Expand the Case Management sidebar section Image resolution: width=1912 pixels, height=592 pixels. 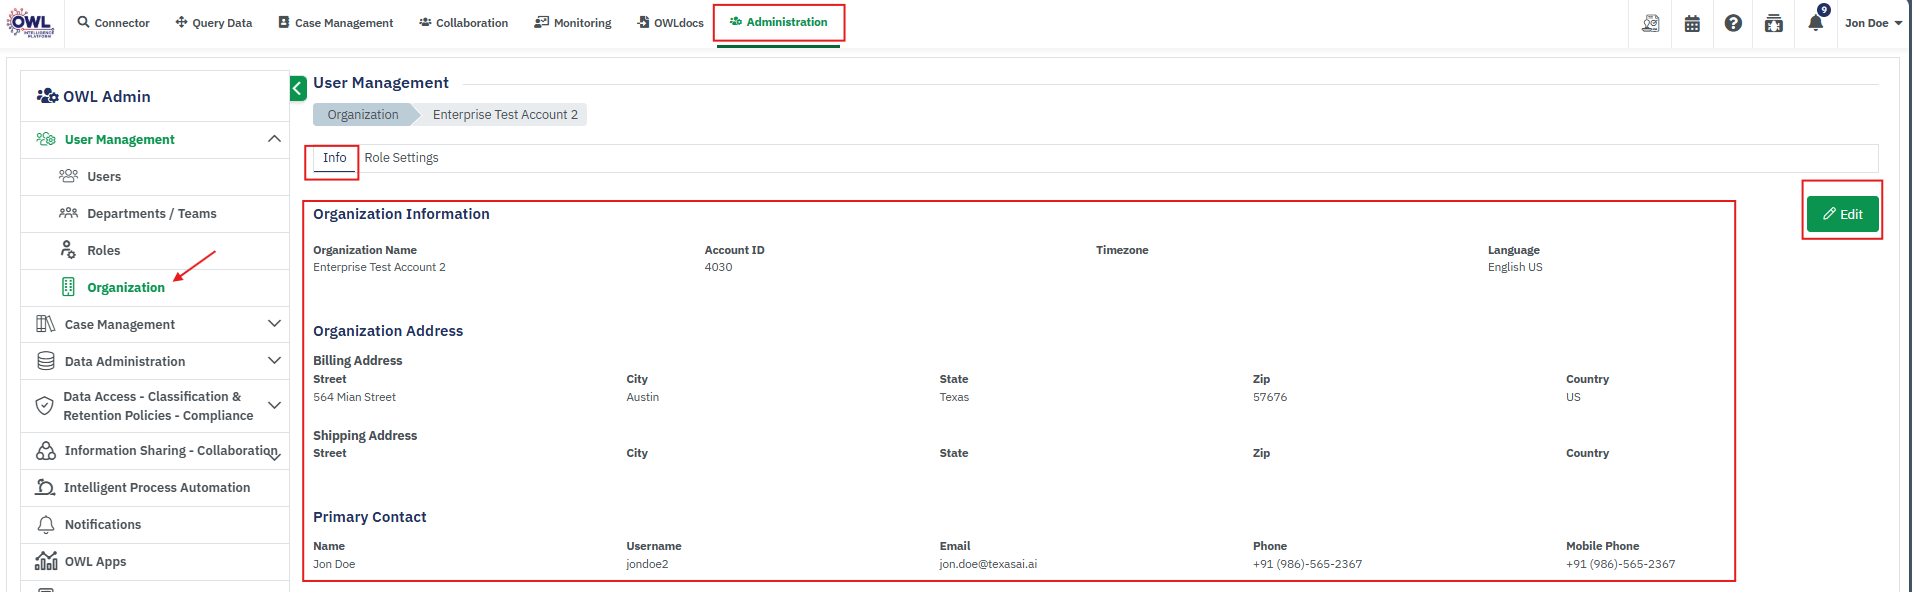pos(274,324)
